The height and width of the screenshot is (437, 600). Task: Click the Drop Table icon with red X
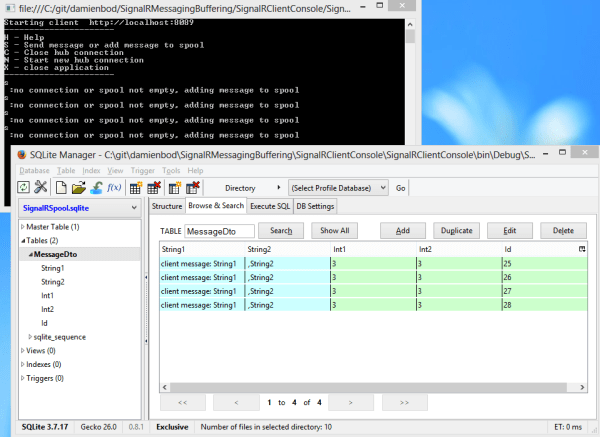pos(154,188)
